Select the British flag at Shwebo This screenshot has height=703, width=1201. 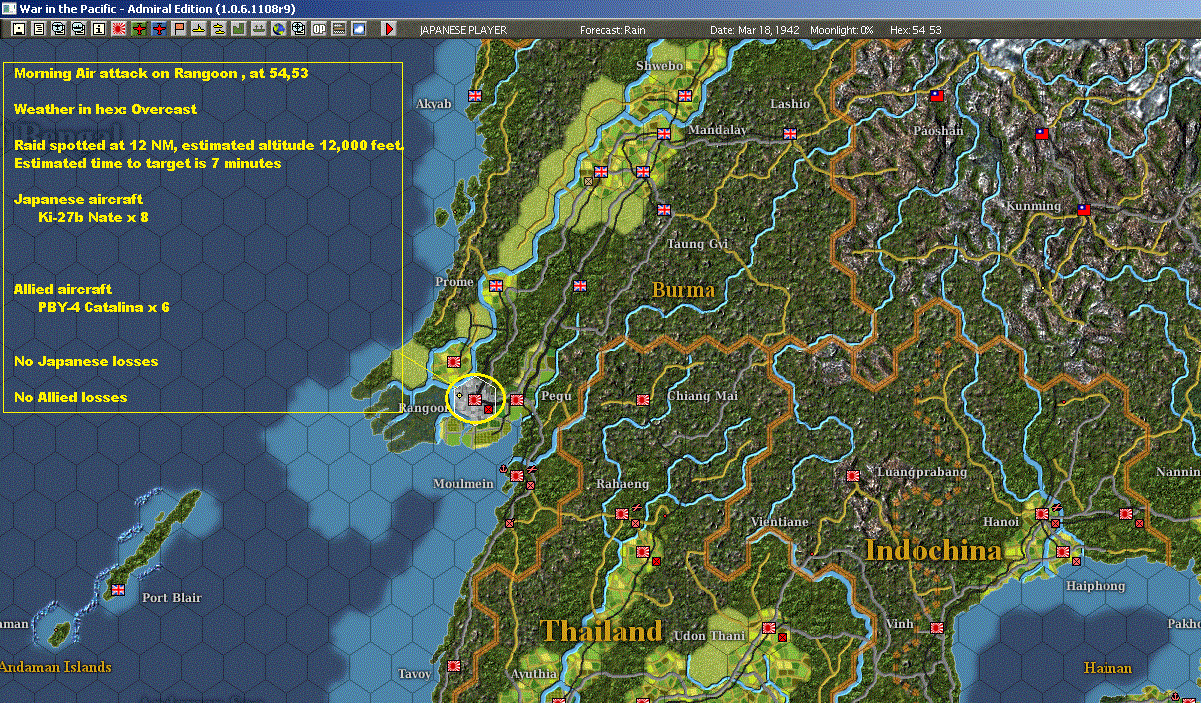click(685, 96)
